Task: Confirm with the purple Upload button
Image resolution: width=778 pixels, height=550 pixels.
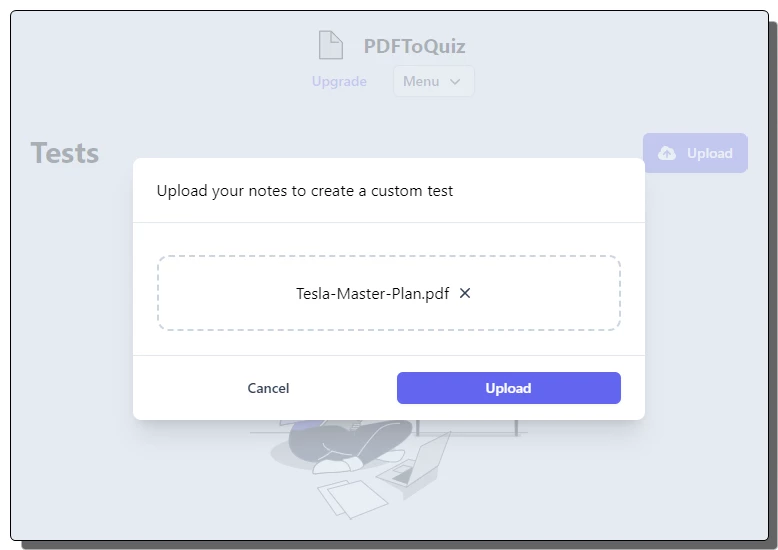Action: (509, 388)
